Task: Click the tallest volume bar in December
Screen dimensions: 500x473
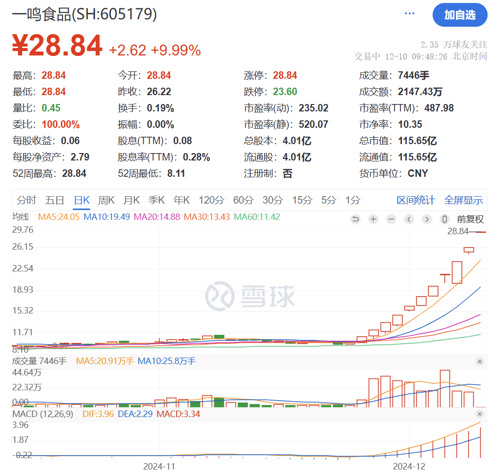Action: [445, 388]
